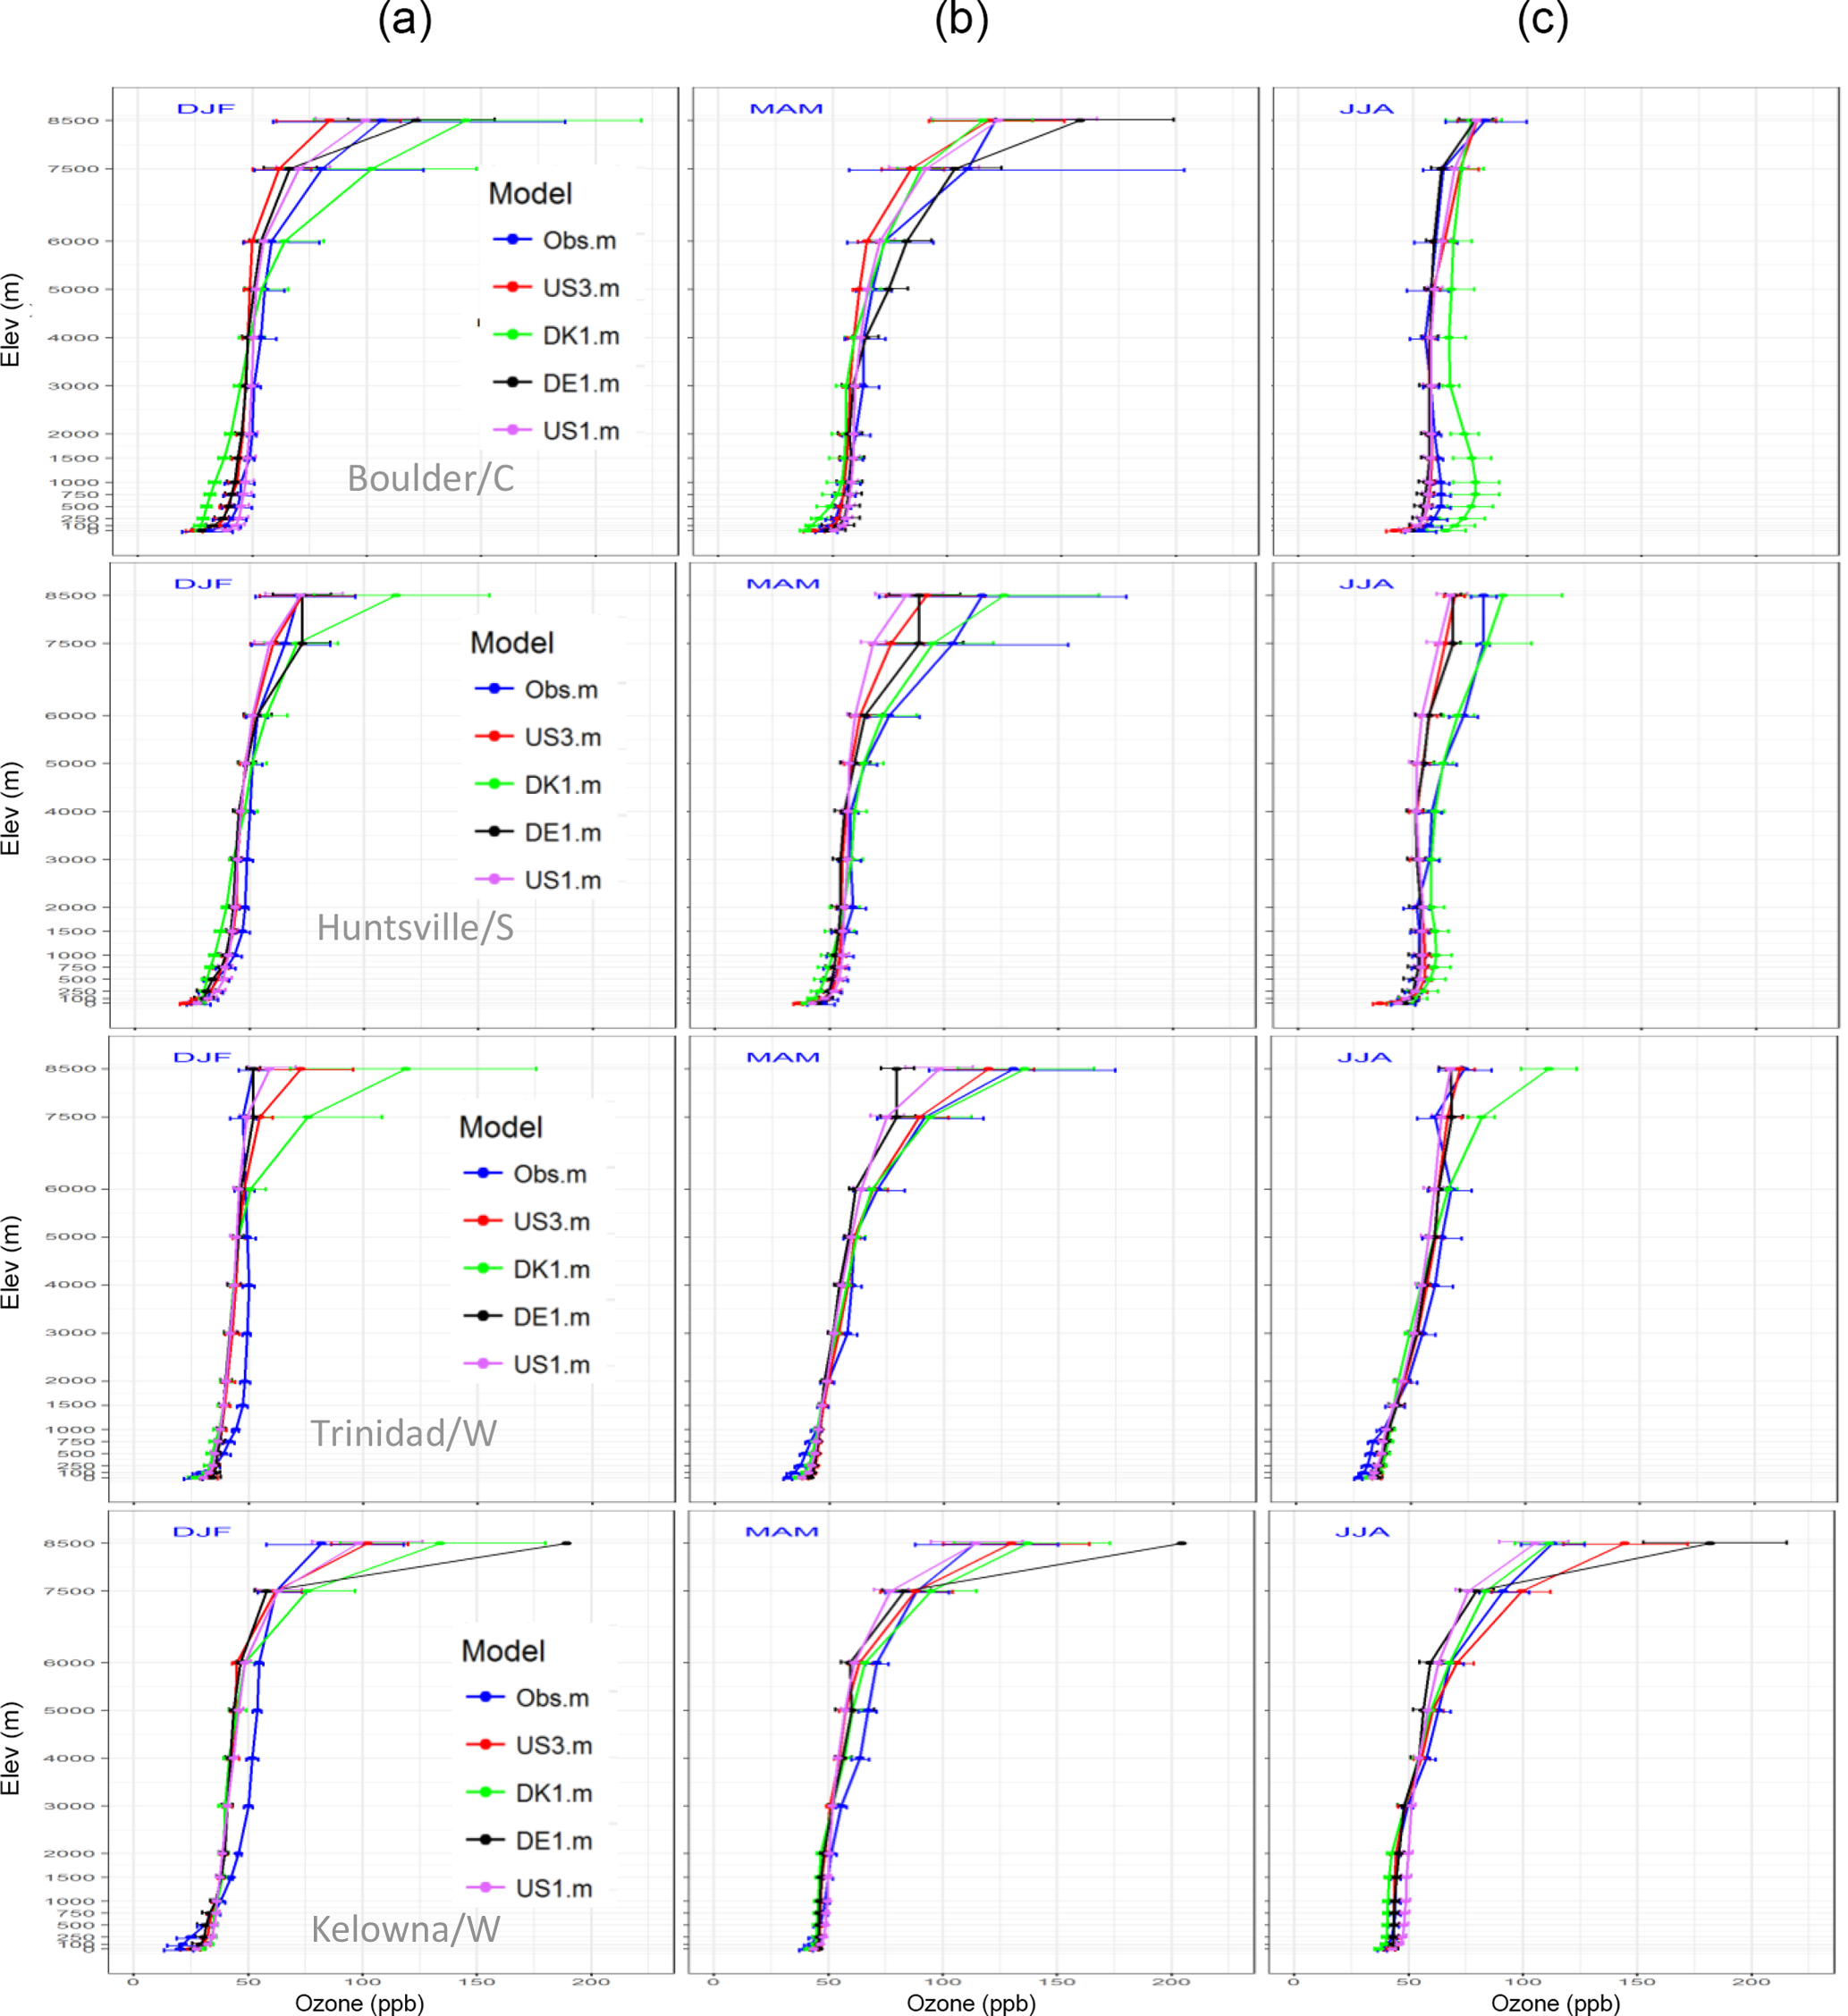Click the red US3.m legend marker in Trinidad panel
This screenshot has width=1848, height=2016.
point(483,1221)
